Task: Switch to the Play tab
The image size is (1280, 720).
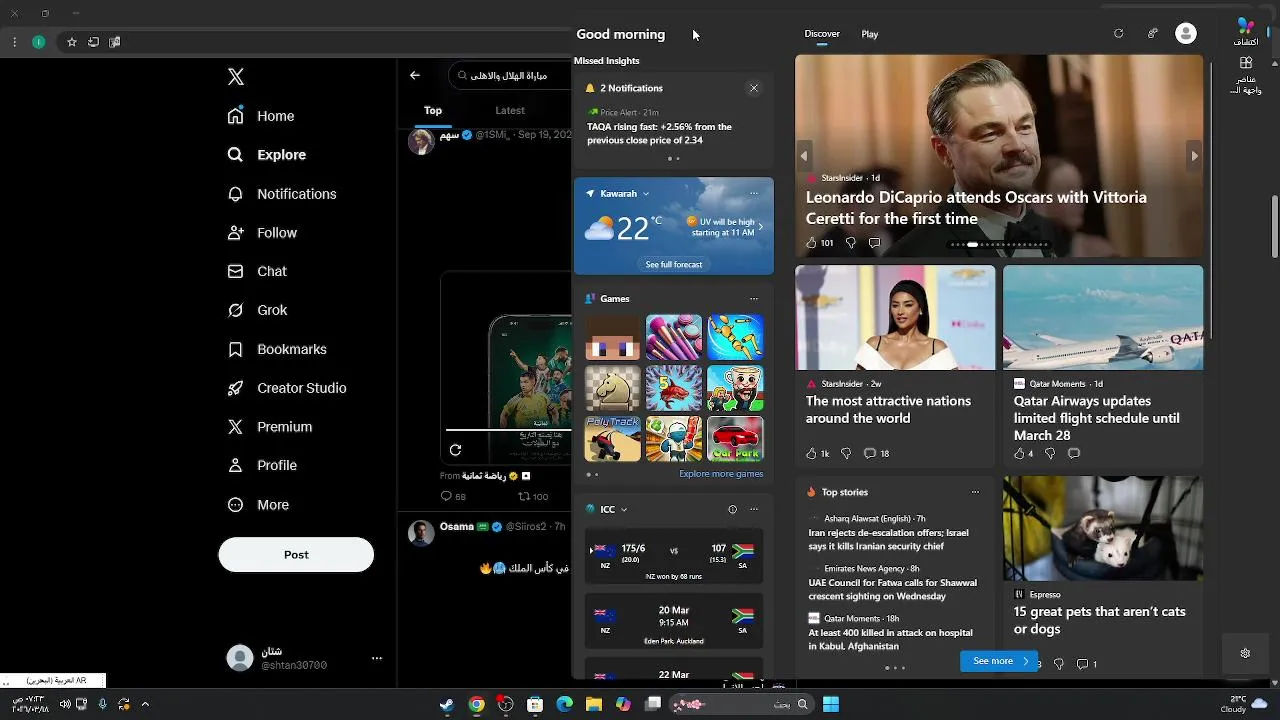Action: pos(870,34)
